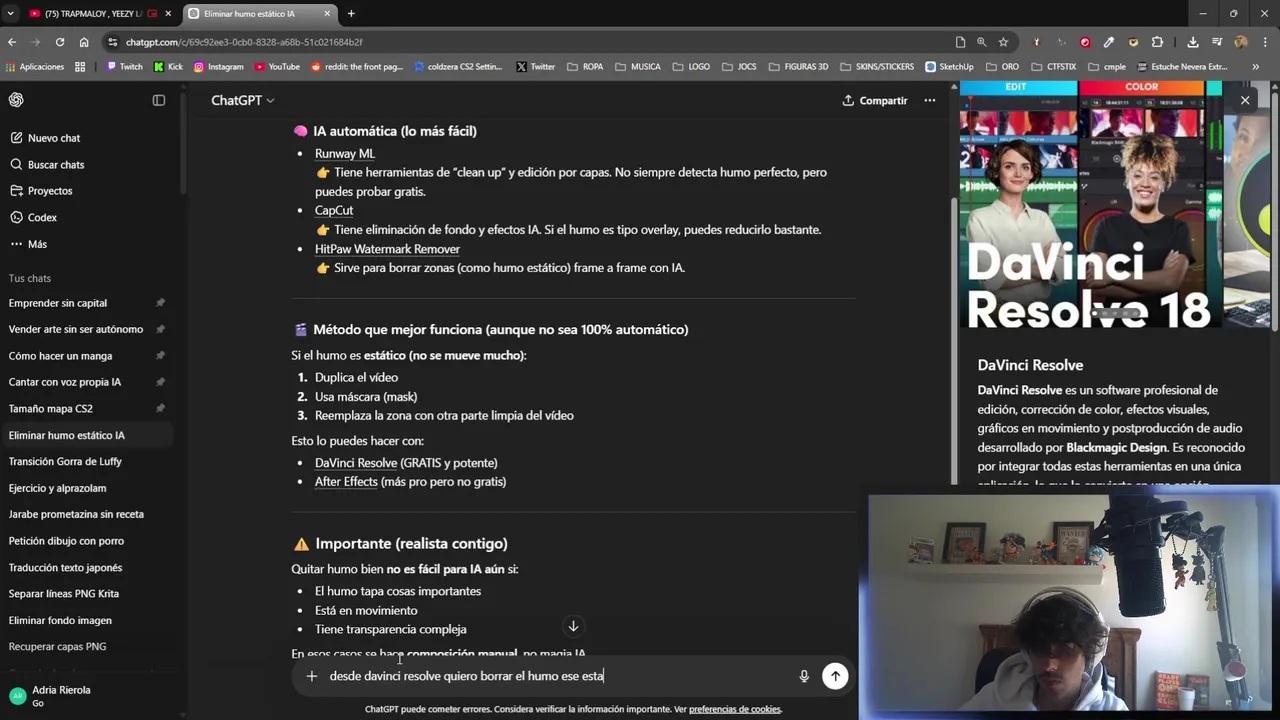Open the browser downloads icon
This screenshot has height=720, width=1280.
(x=1193, y=42)
